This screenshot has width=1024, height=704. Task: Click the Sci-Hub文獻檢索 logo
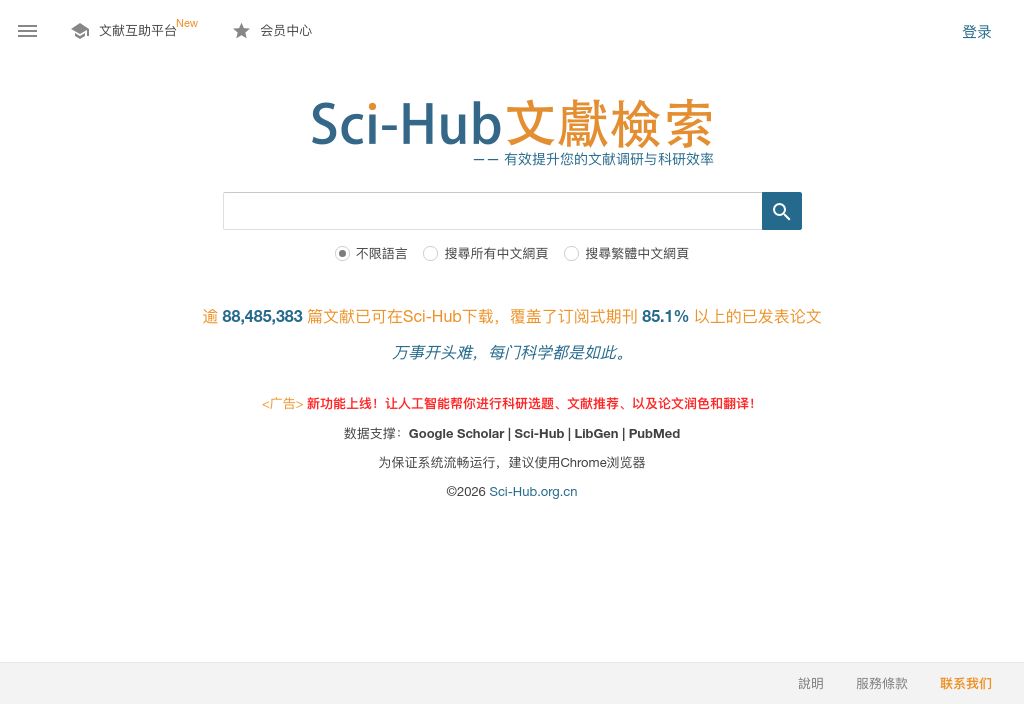[511, 124]
